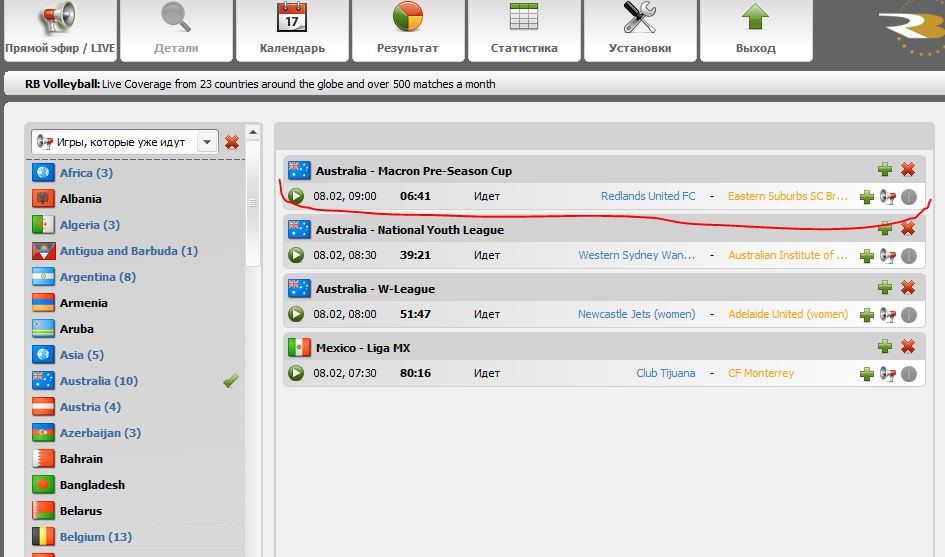Click the Africa globe flag icon

(43, 172)
